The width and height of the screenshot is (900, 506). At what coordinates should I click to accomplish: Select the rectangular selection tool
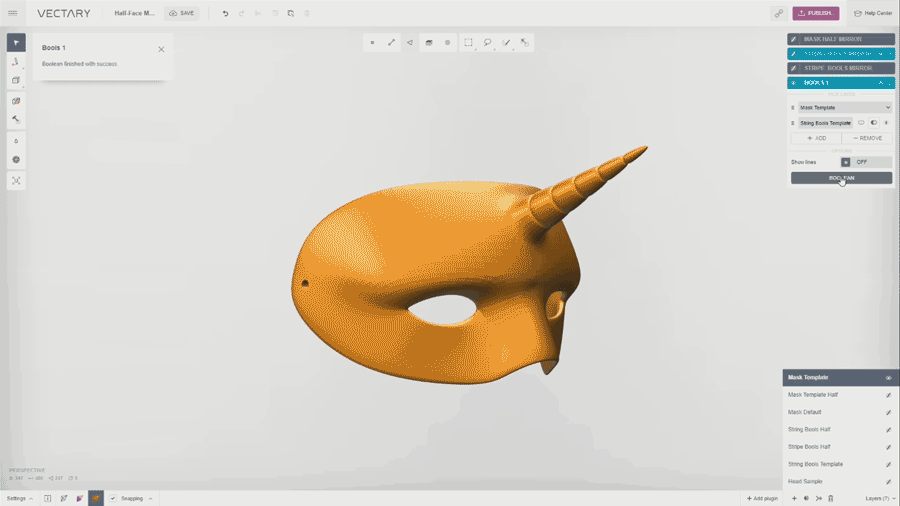(x=468, y=43)
